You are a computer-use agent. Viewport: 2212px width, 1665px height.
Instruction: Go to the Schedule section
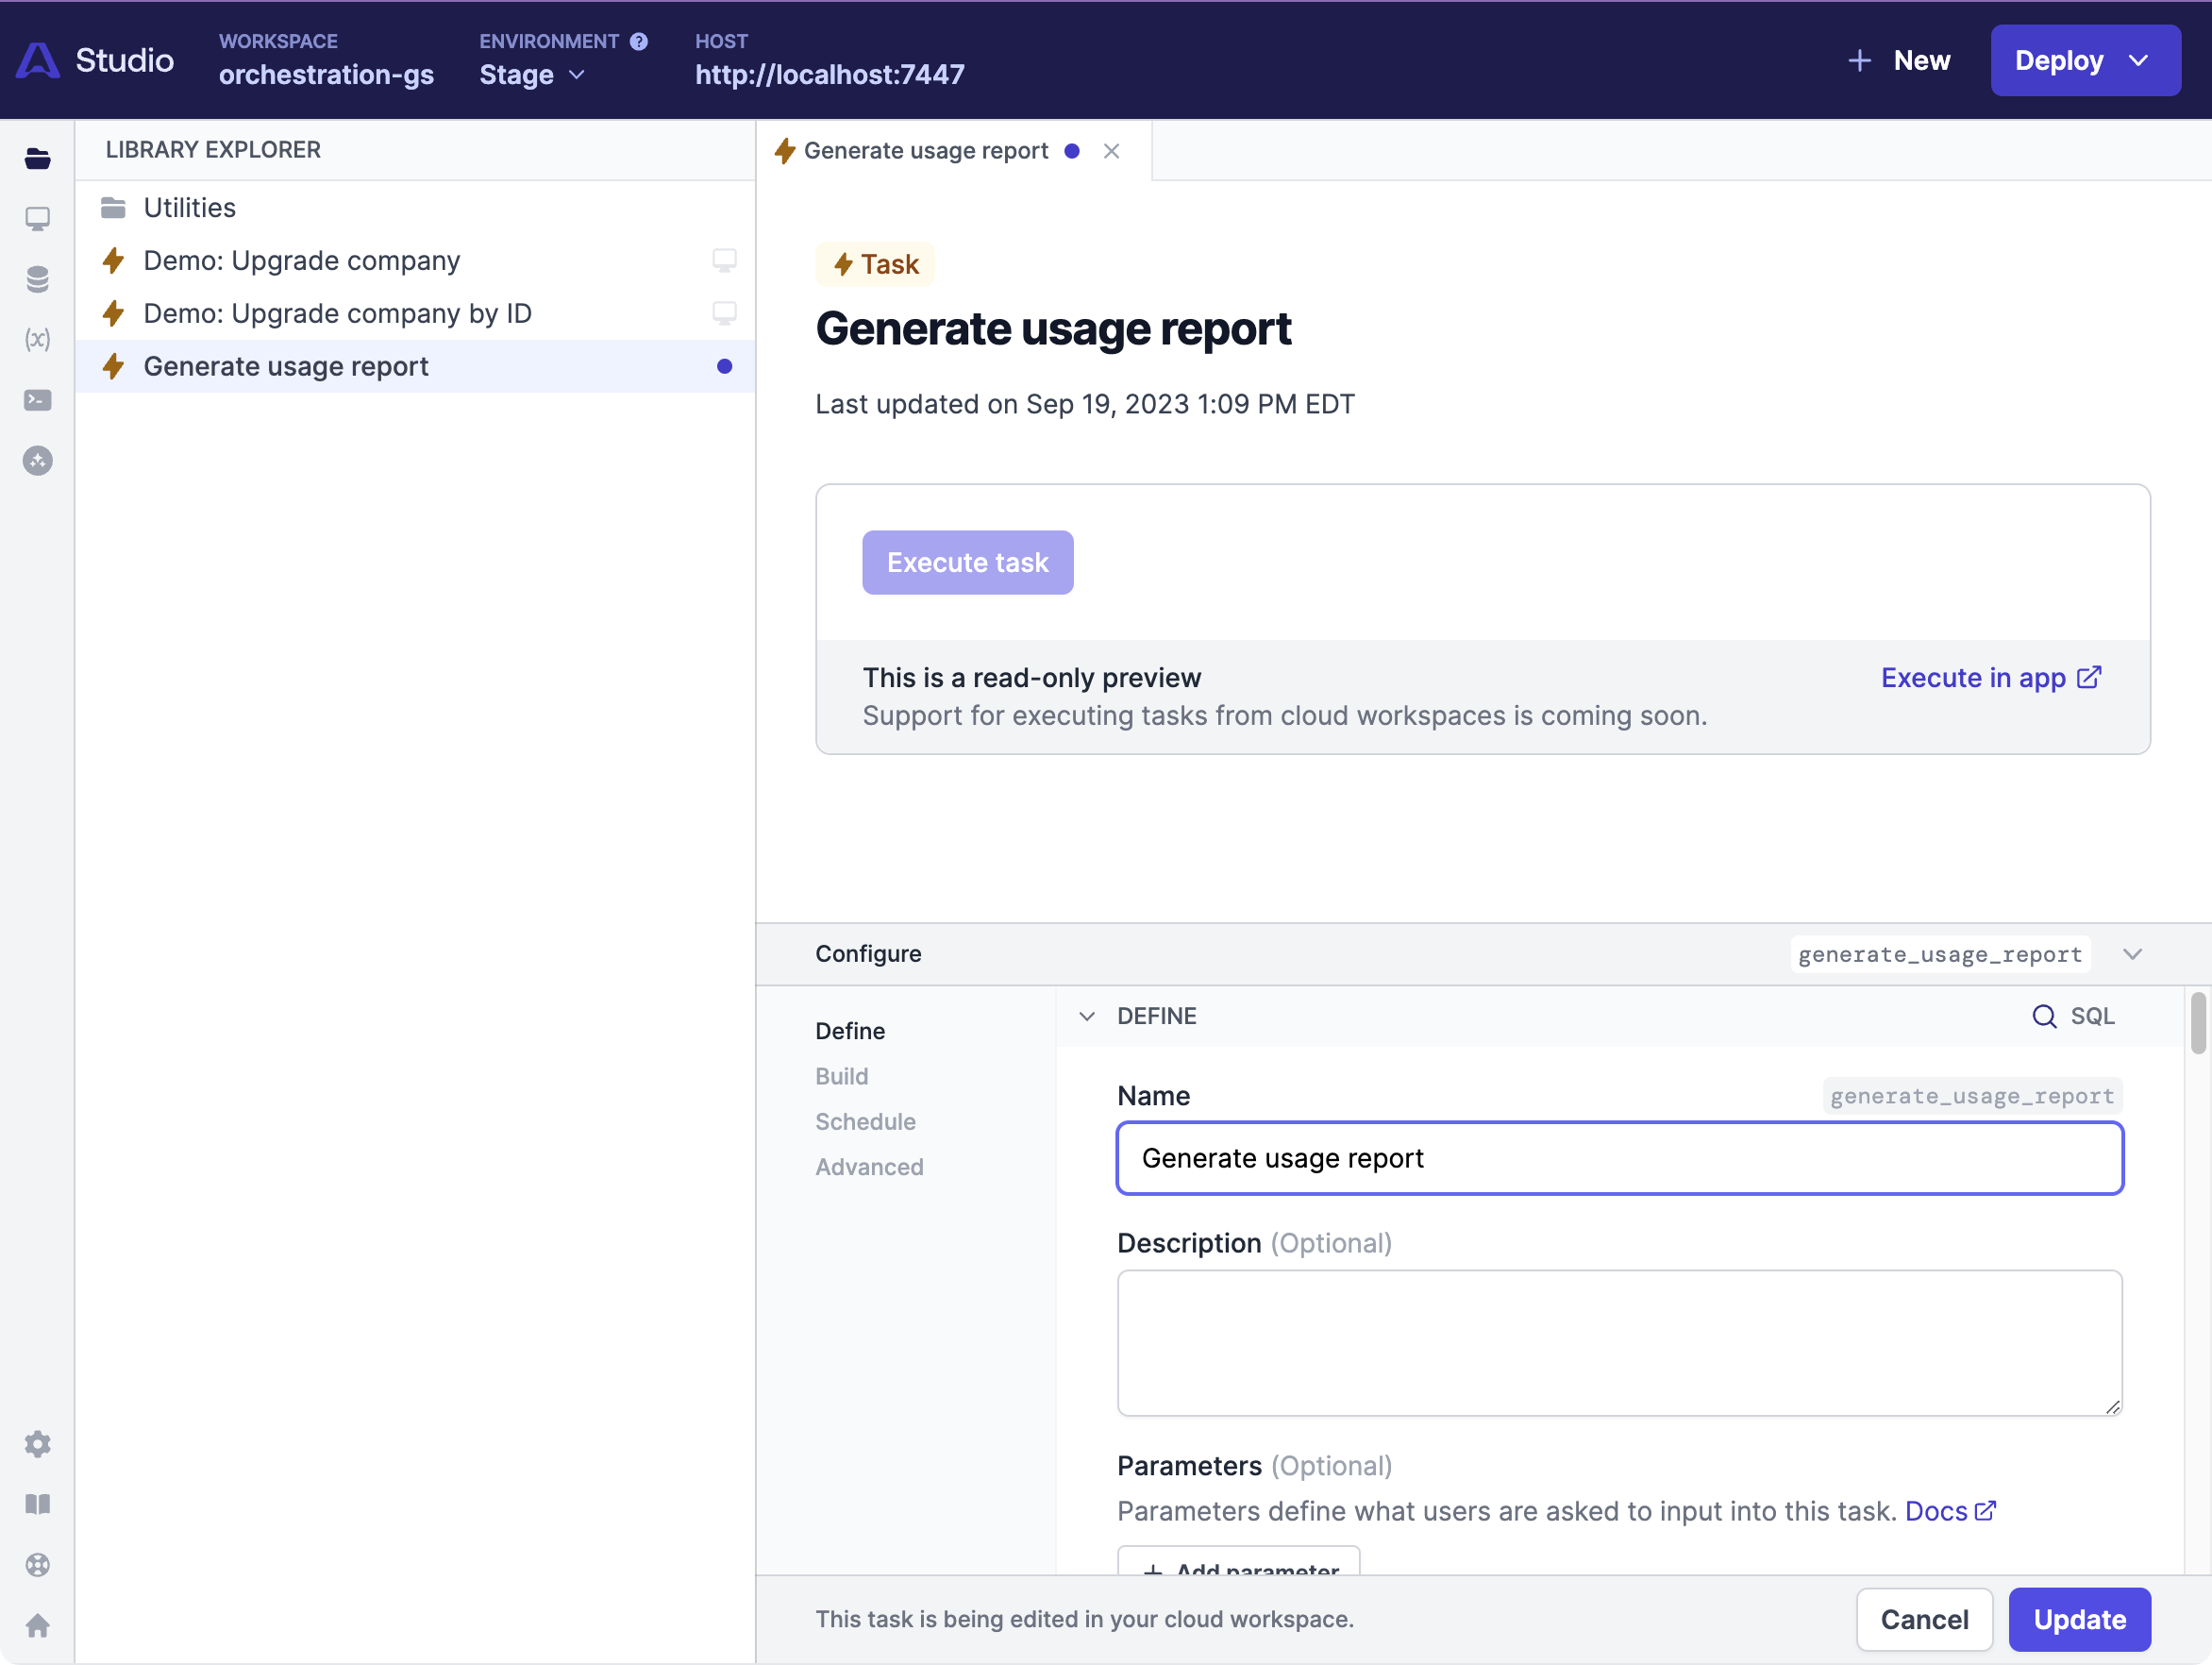point(865,1122)
